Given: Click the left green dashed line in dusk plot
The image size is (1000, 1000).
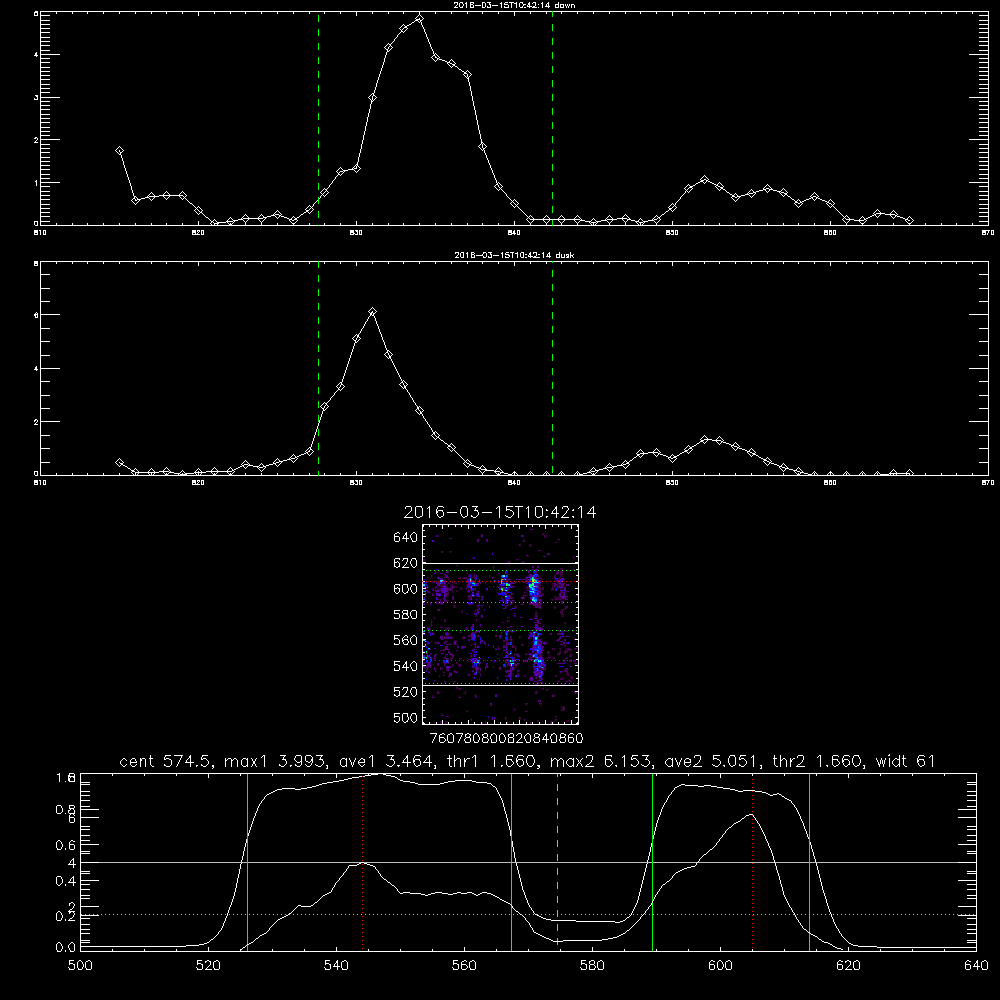Looking at the screenshot, I should click(x=318, y=368).
